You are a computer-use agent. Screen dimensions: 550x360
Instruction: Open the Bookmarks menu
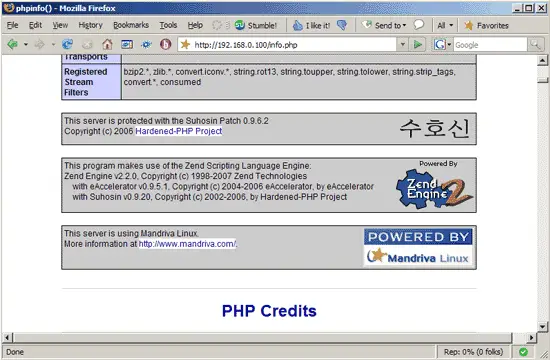[x=131, y=25]
